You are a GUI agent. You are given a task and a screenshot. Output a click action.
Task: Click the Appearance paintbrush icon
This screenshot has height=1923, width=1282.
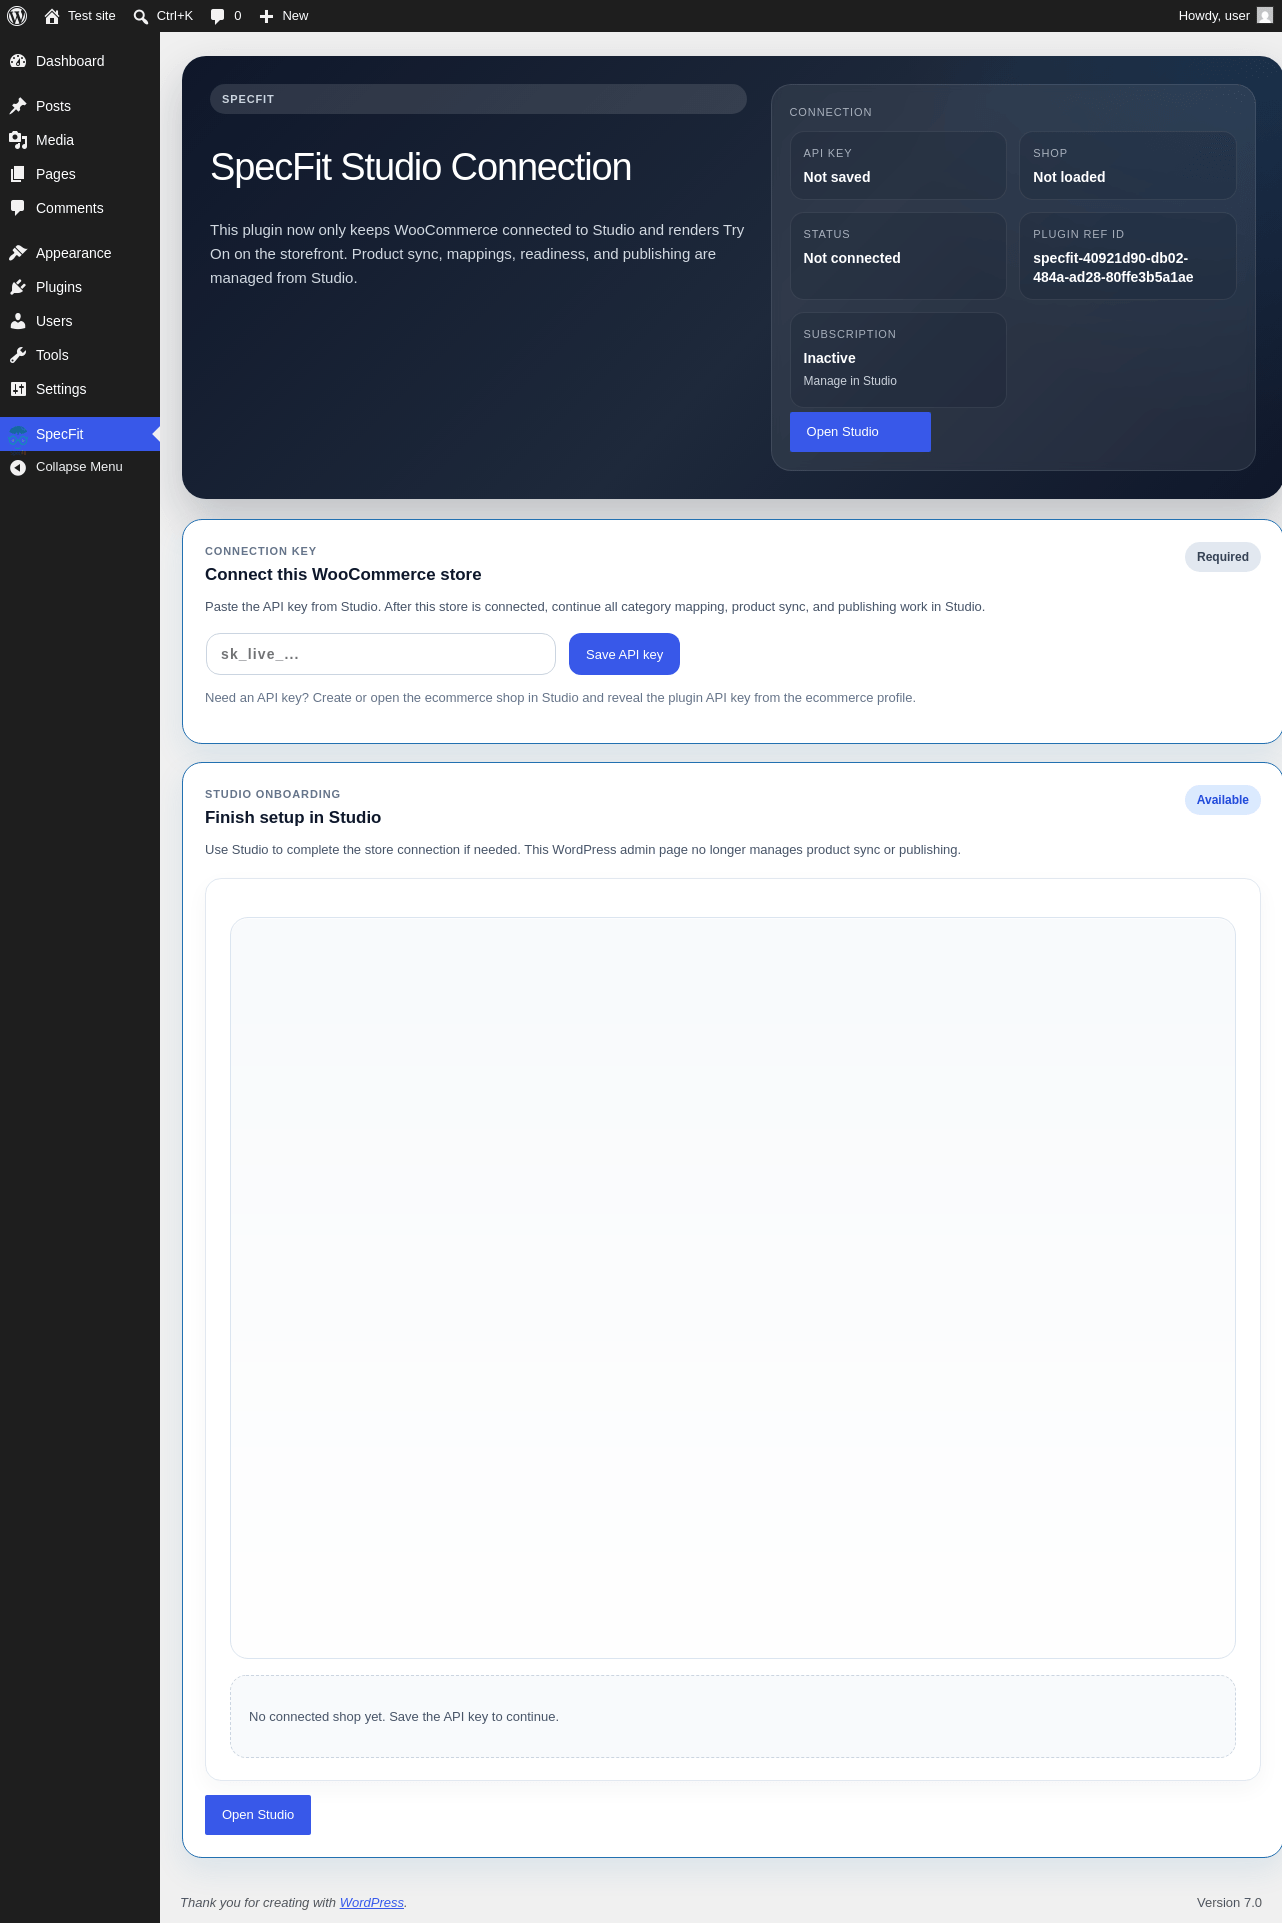click(18, 253)
